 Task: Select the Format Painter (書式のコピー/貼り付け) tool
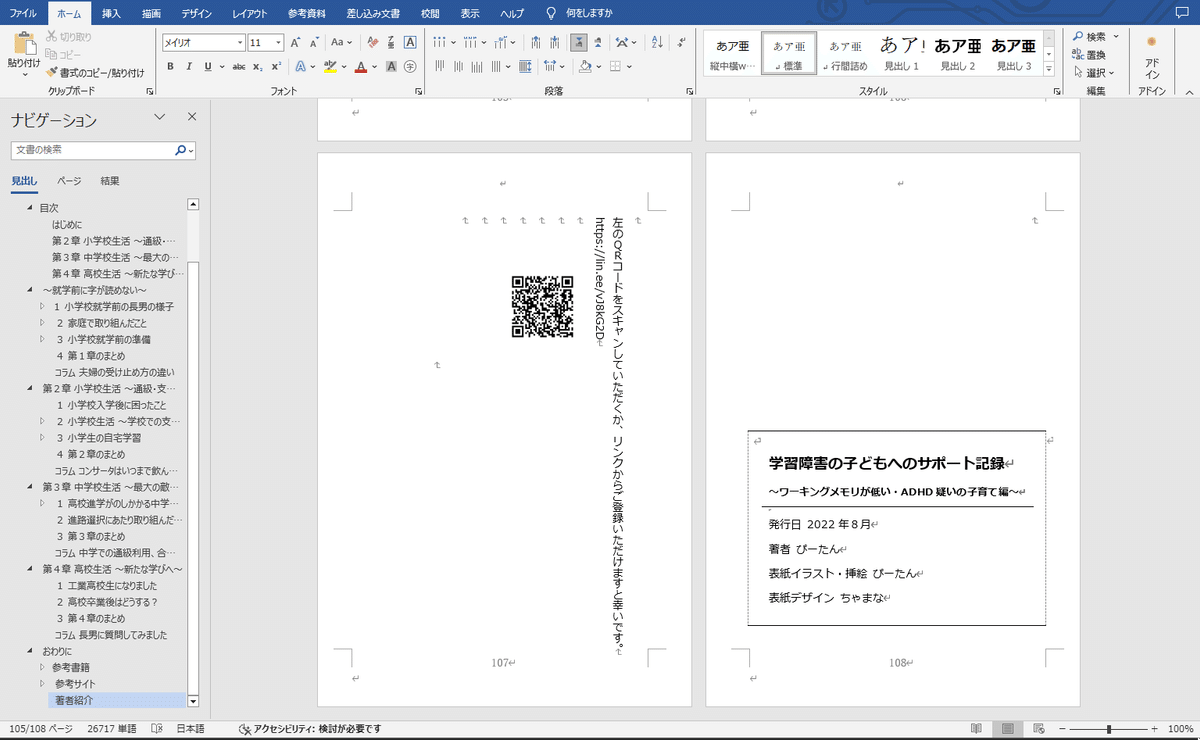coord(95,73)
